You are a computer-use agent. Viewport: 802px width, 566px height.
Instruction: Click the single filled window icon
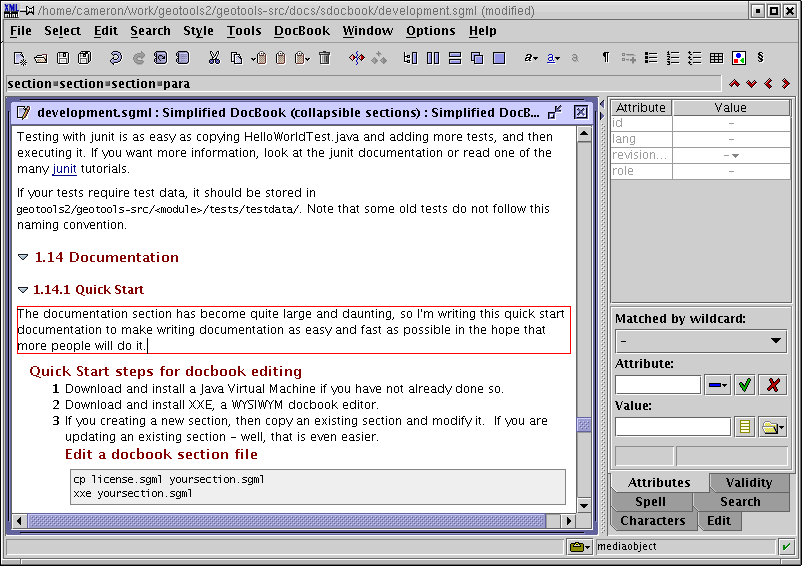(499, 58)
